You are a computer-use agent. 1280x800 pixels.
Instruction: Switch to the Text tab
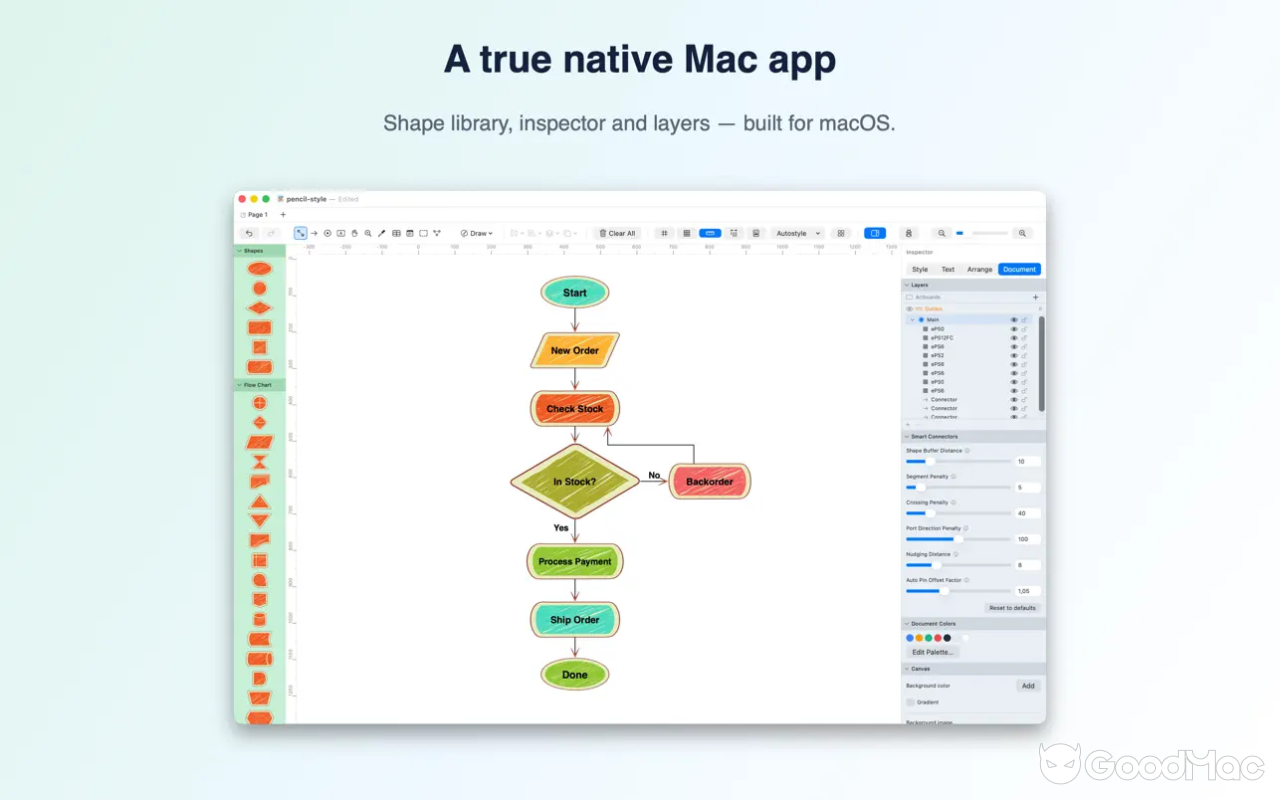(x=948, y=269)
